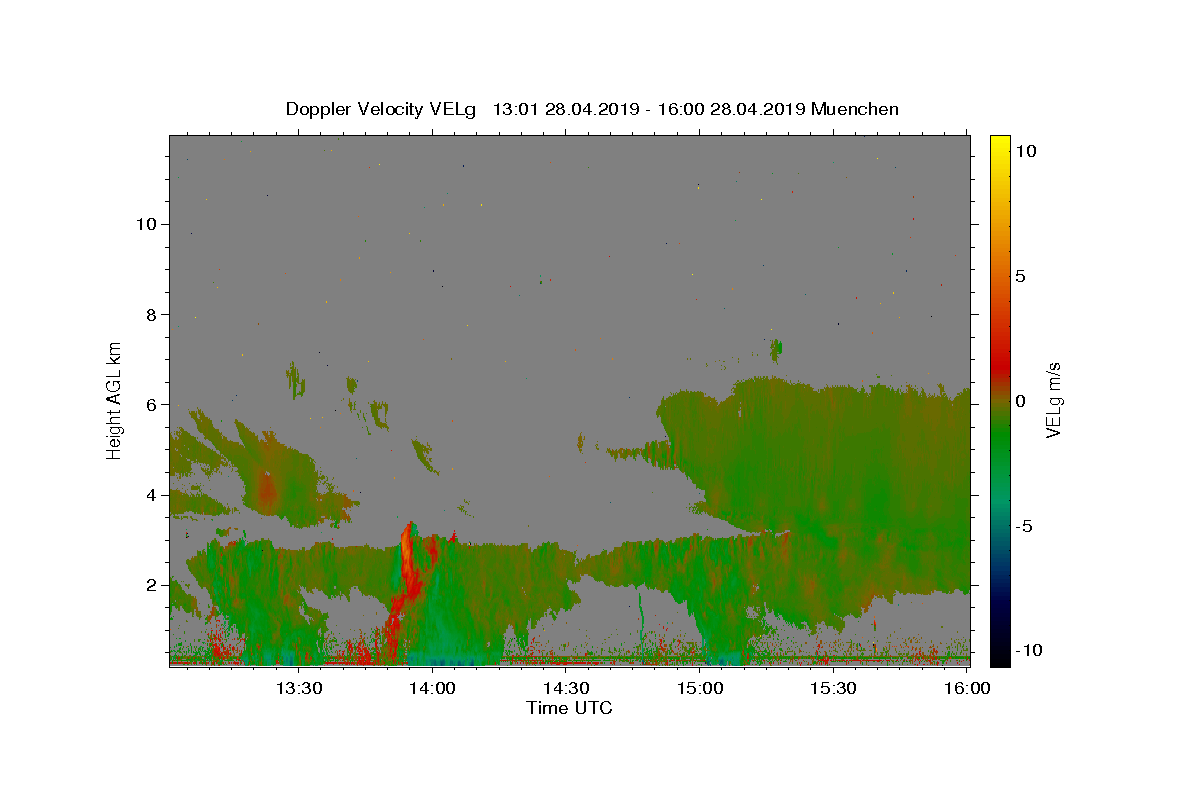Click the orange cloud patch near 13:25
Viewport: 1200px width, 800px height.
[267, 488]
